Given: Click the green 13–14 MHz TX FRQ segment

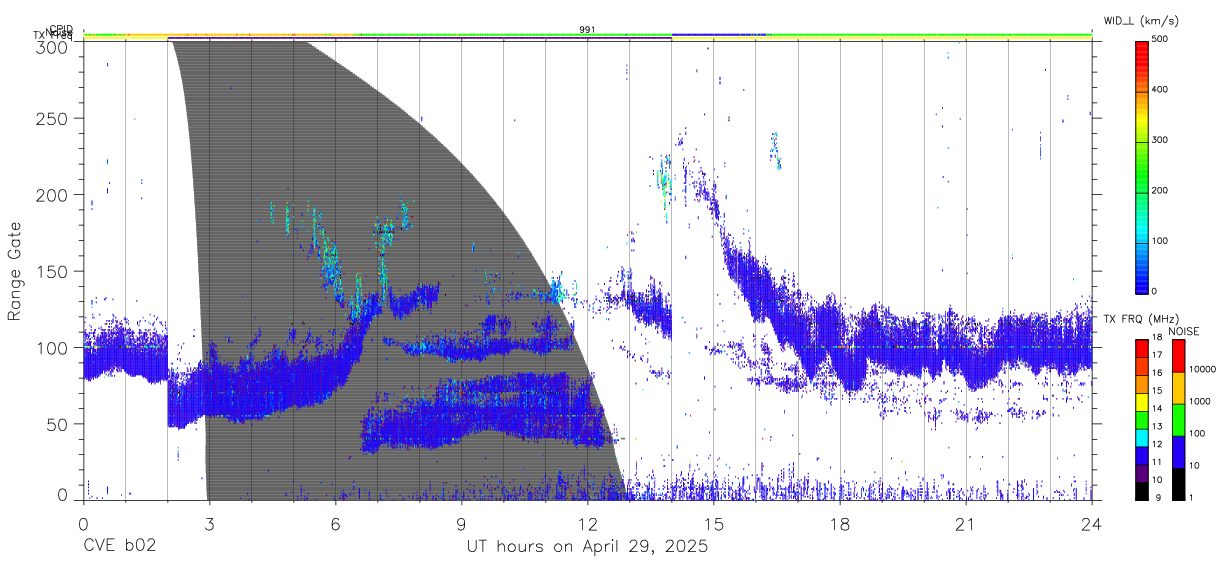Looking at the screenshot, I should [1142, 419].
